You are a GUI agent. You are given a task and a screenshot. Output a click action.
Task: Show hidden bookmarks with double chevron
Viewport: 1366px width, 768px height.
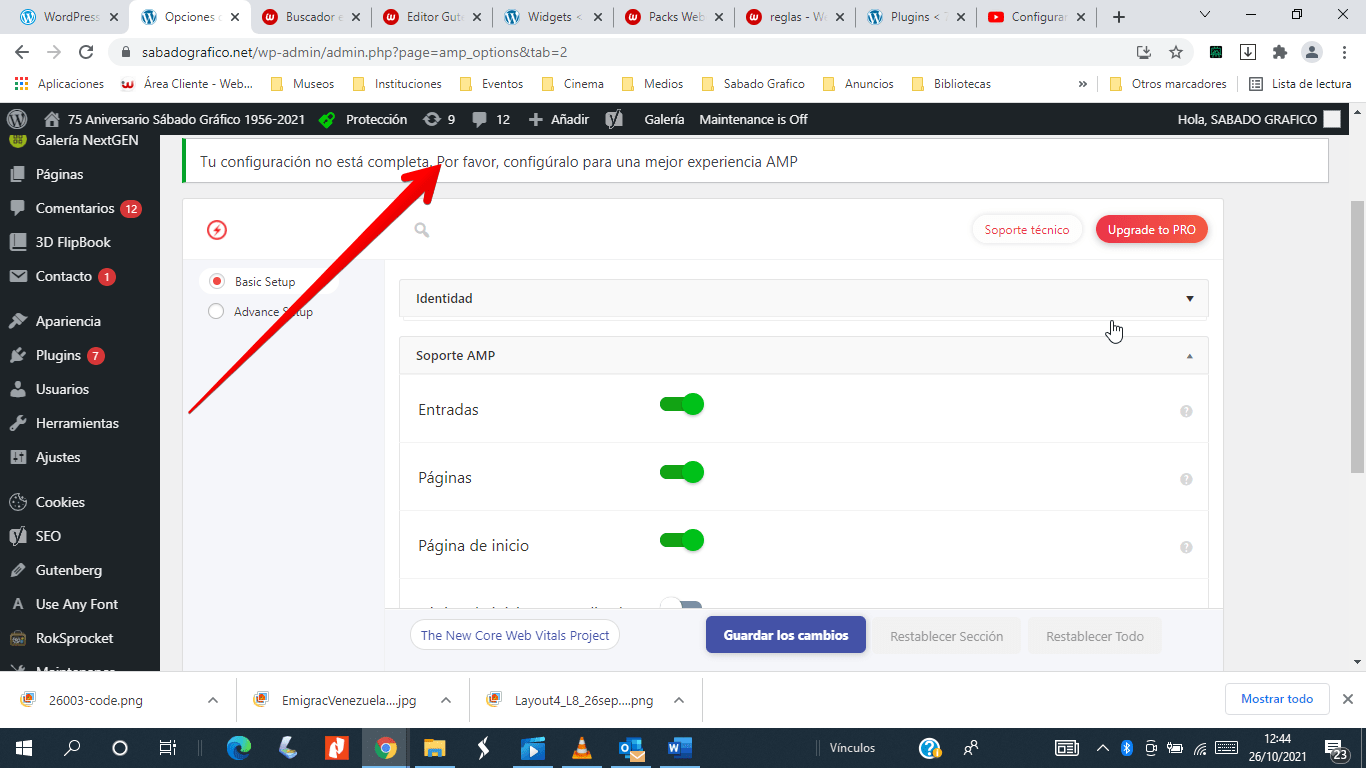1082,84
